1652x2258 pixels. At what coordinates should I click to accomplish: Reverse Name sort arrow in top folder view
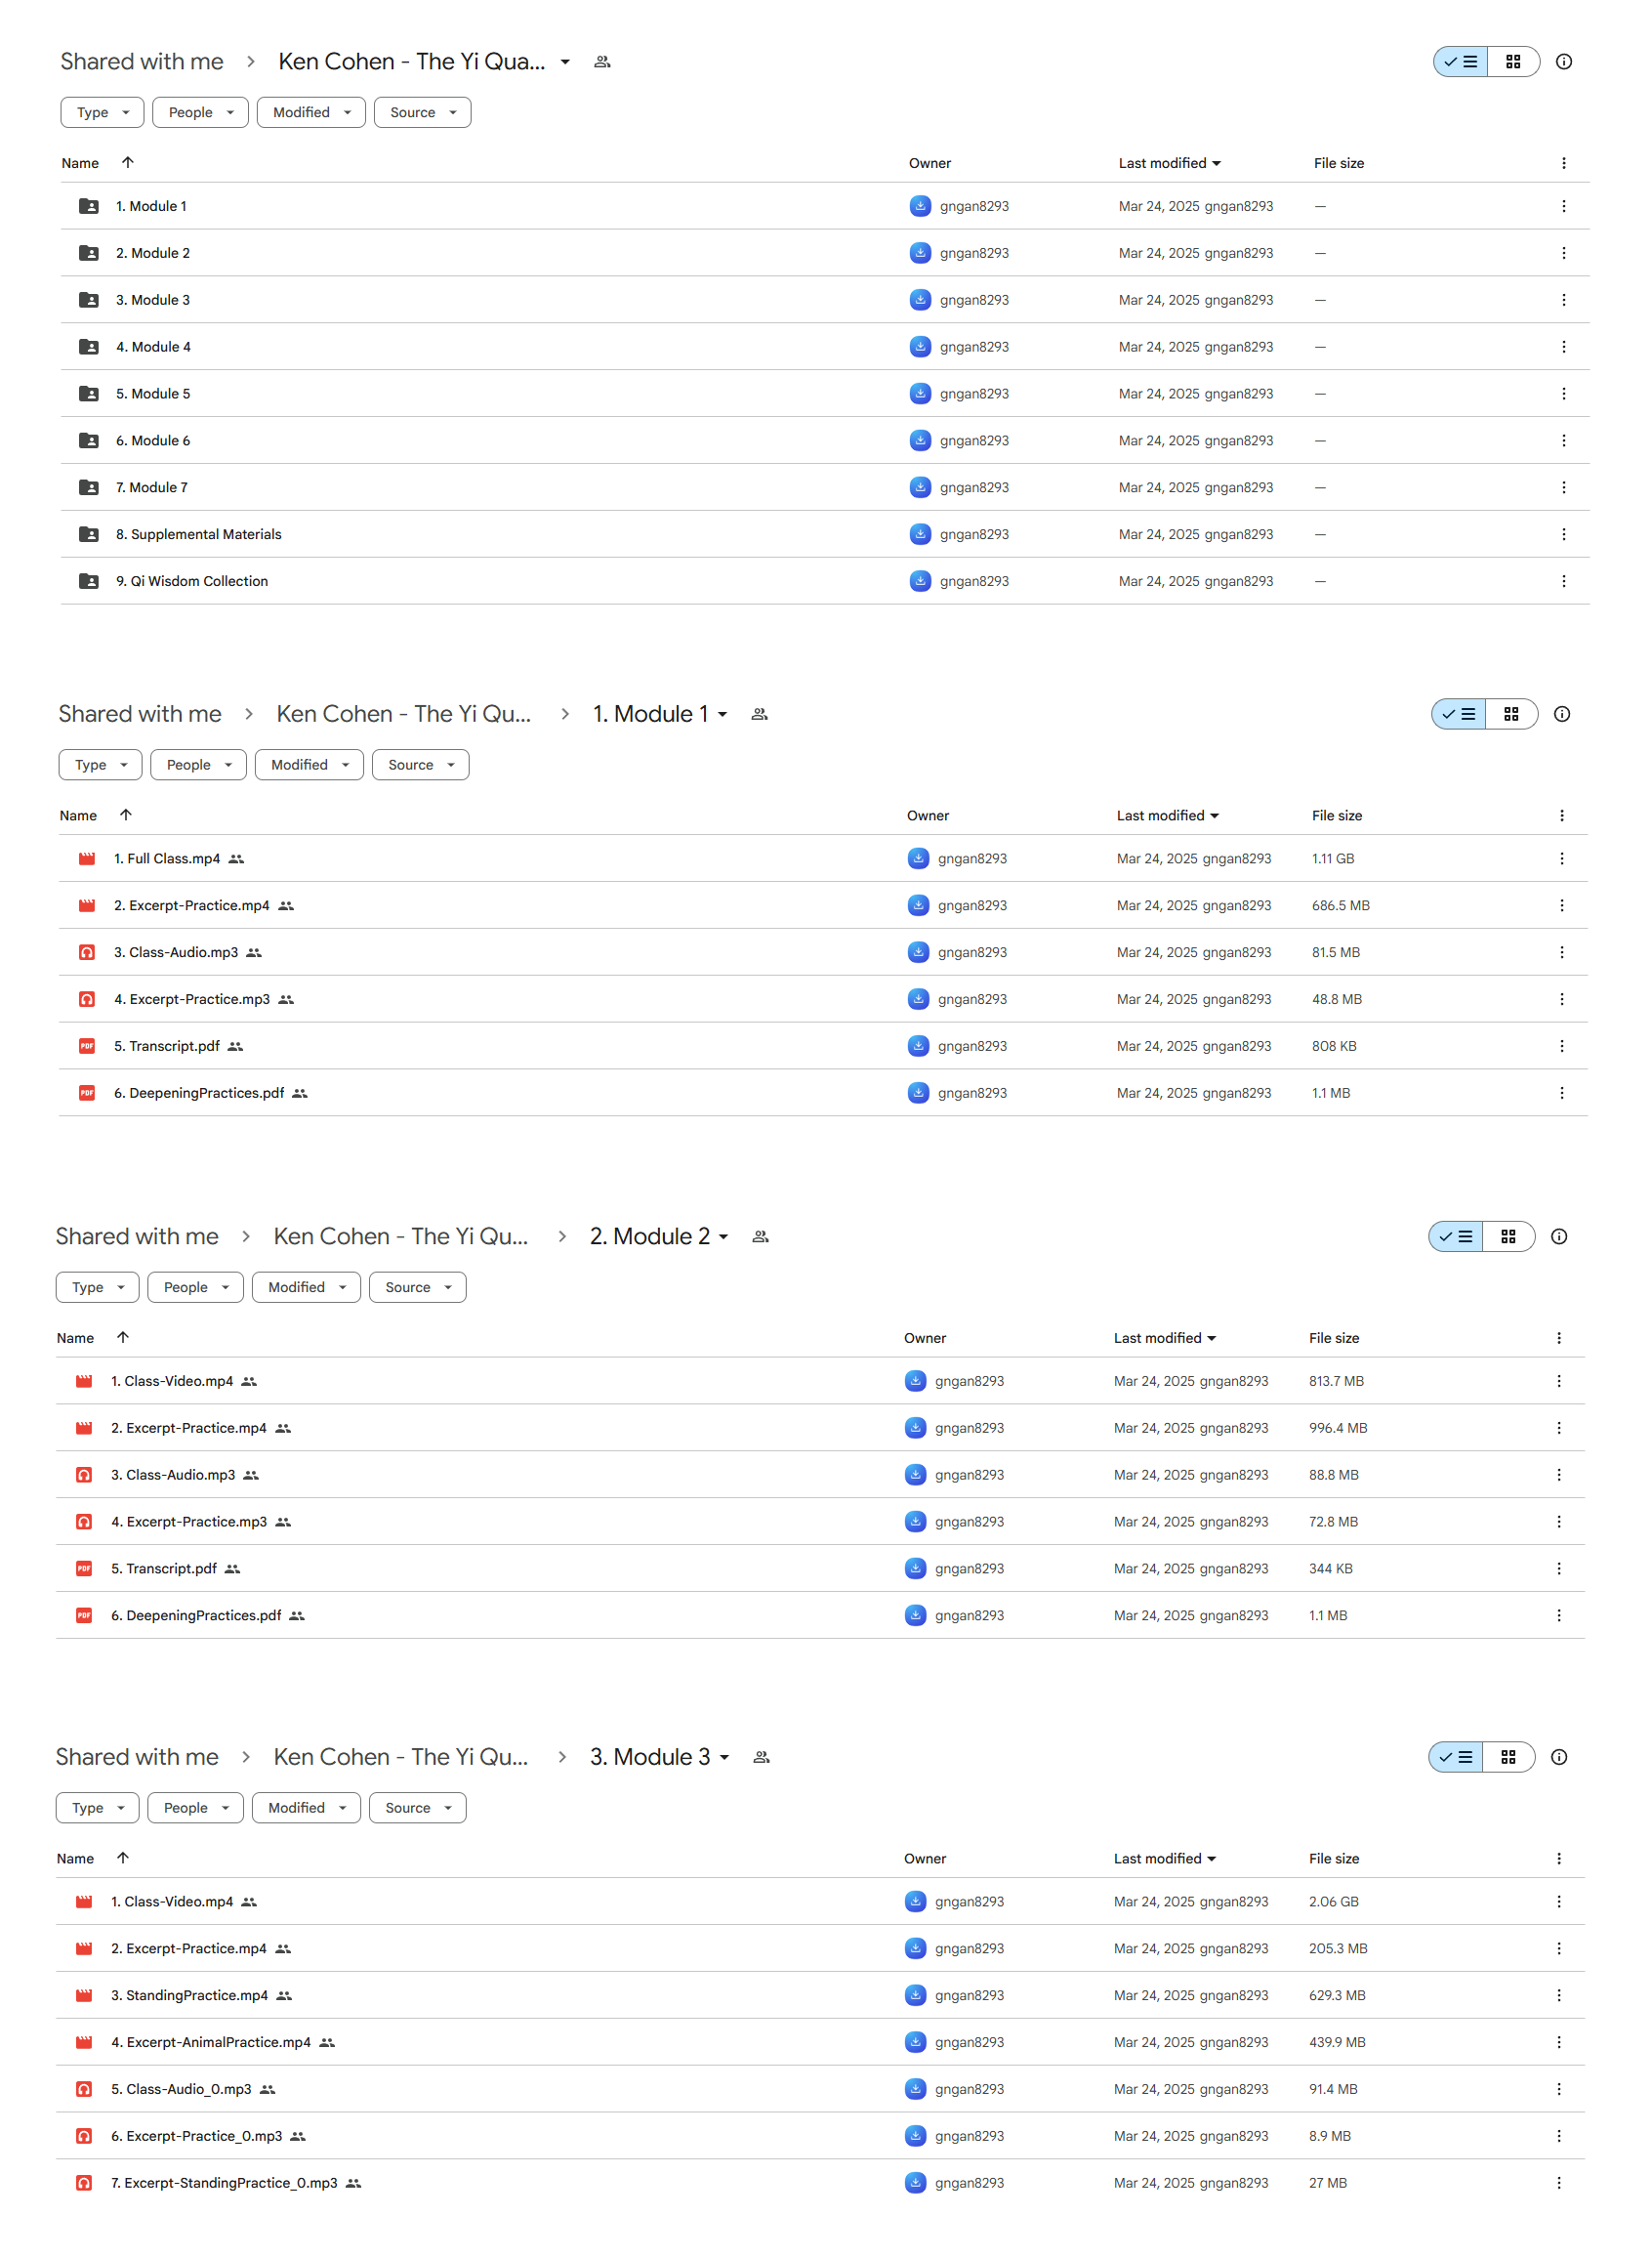pyautogui.click(x=128, y=162)
